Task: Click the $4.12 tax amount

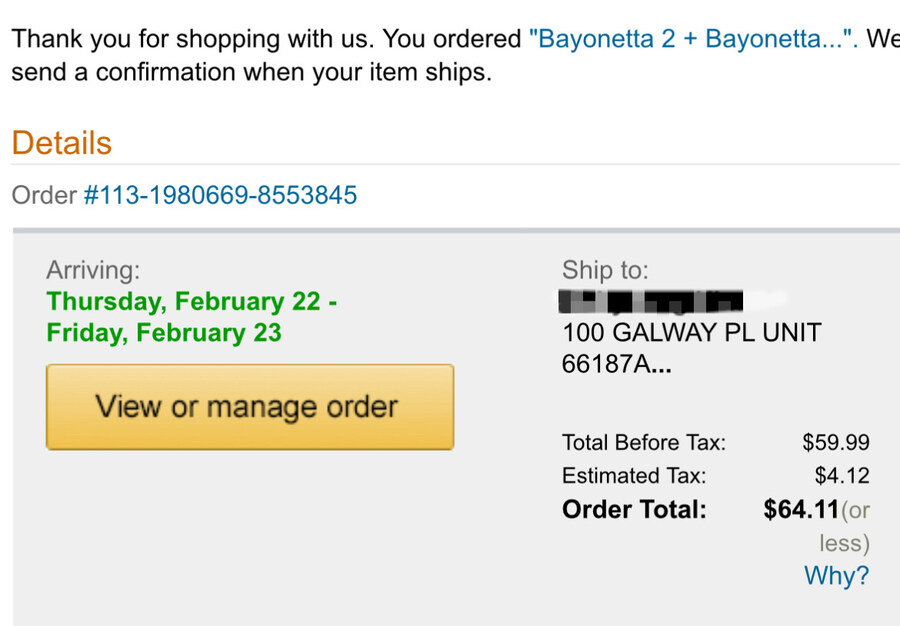Action: [x=842, y=476]
